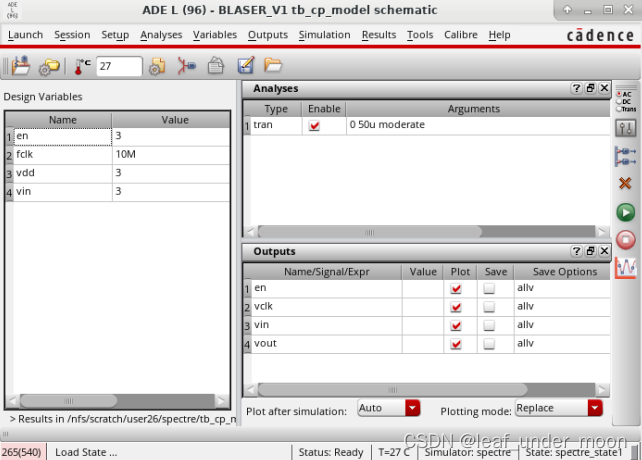
Task: Open the Tools menu
Action: [x=420, y=35]
